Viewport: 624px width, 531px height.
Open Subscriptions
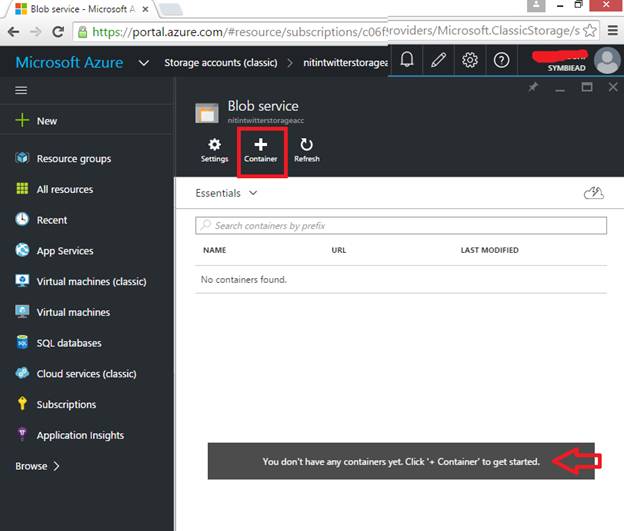[55, 404]
